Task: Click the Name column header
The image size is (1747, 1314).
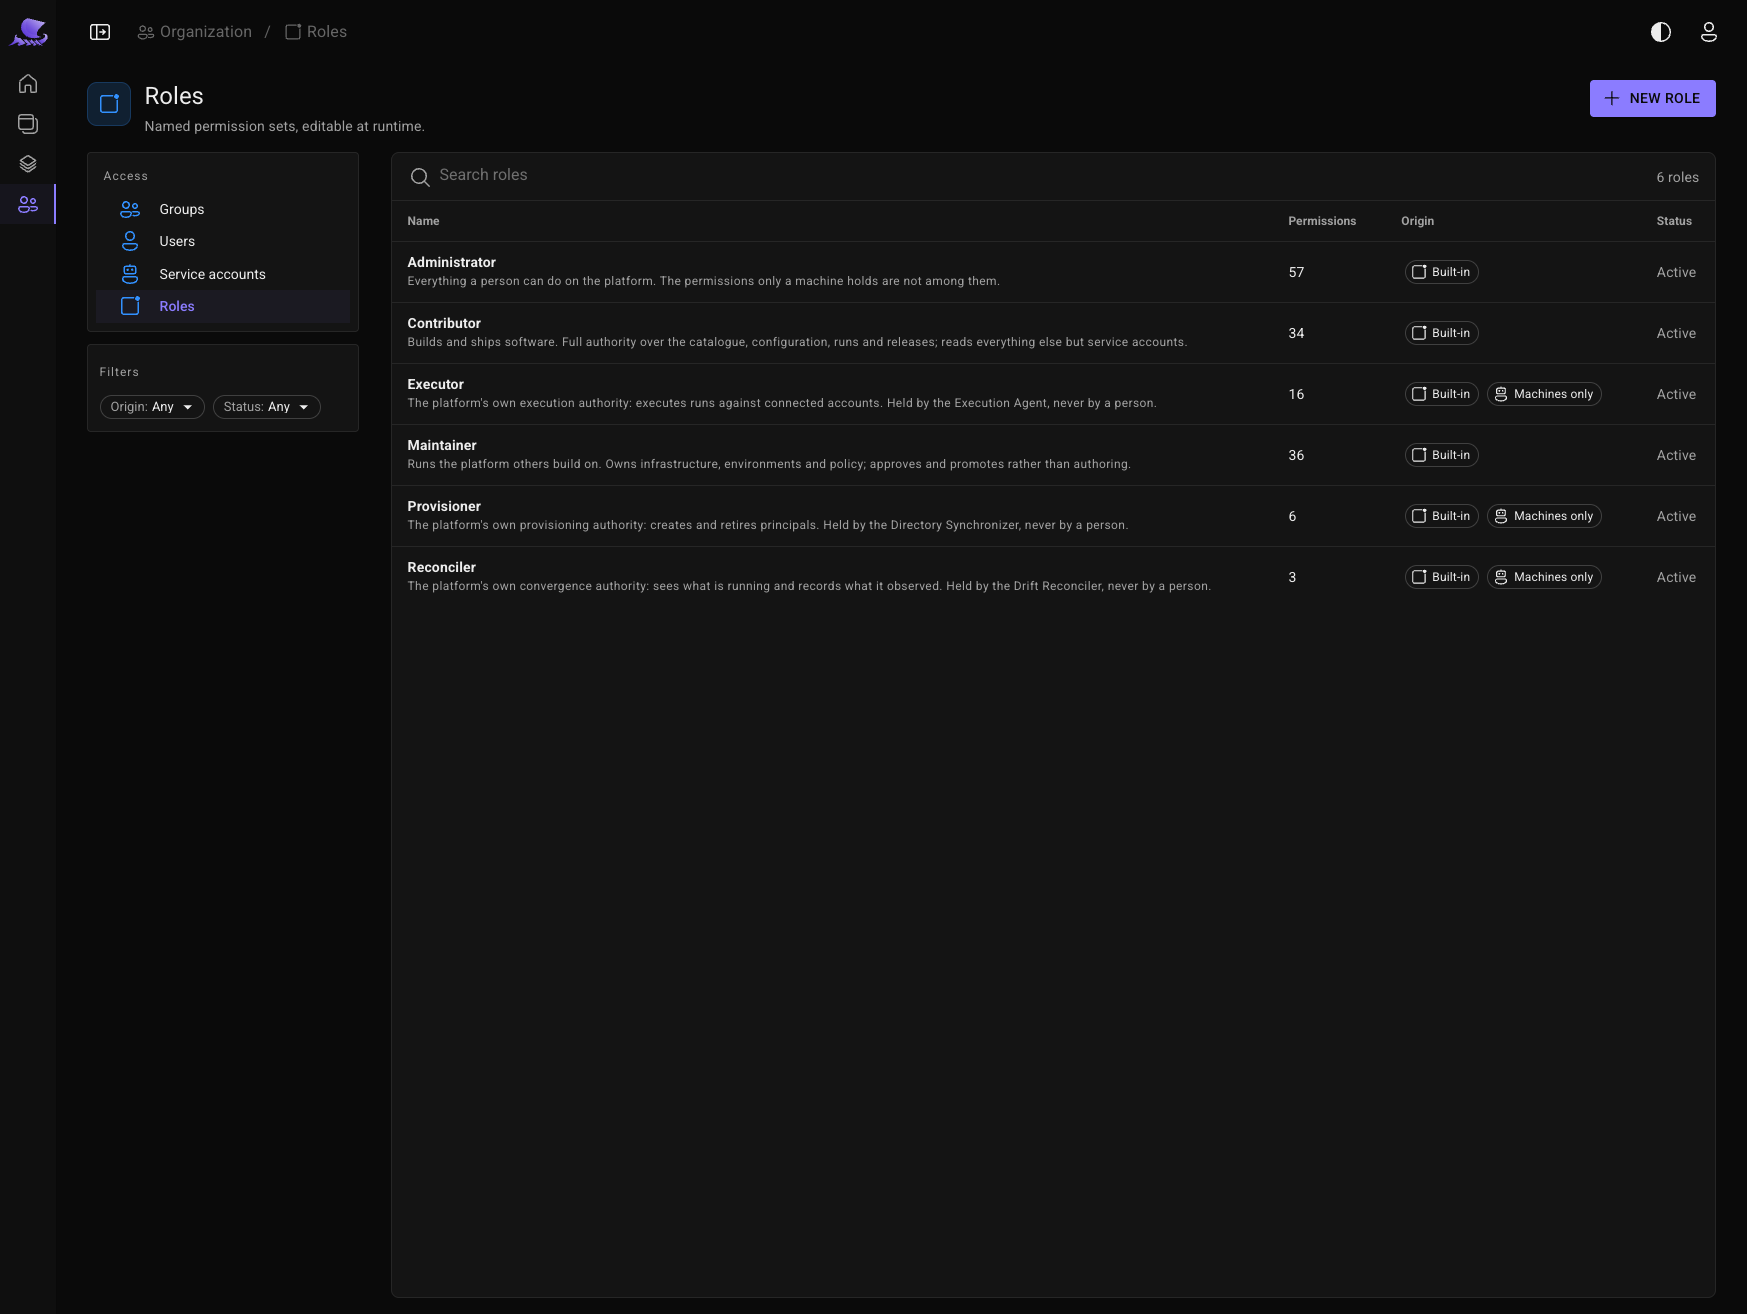Action: 423,221
